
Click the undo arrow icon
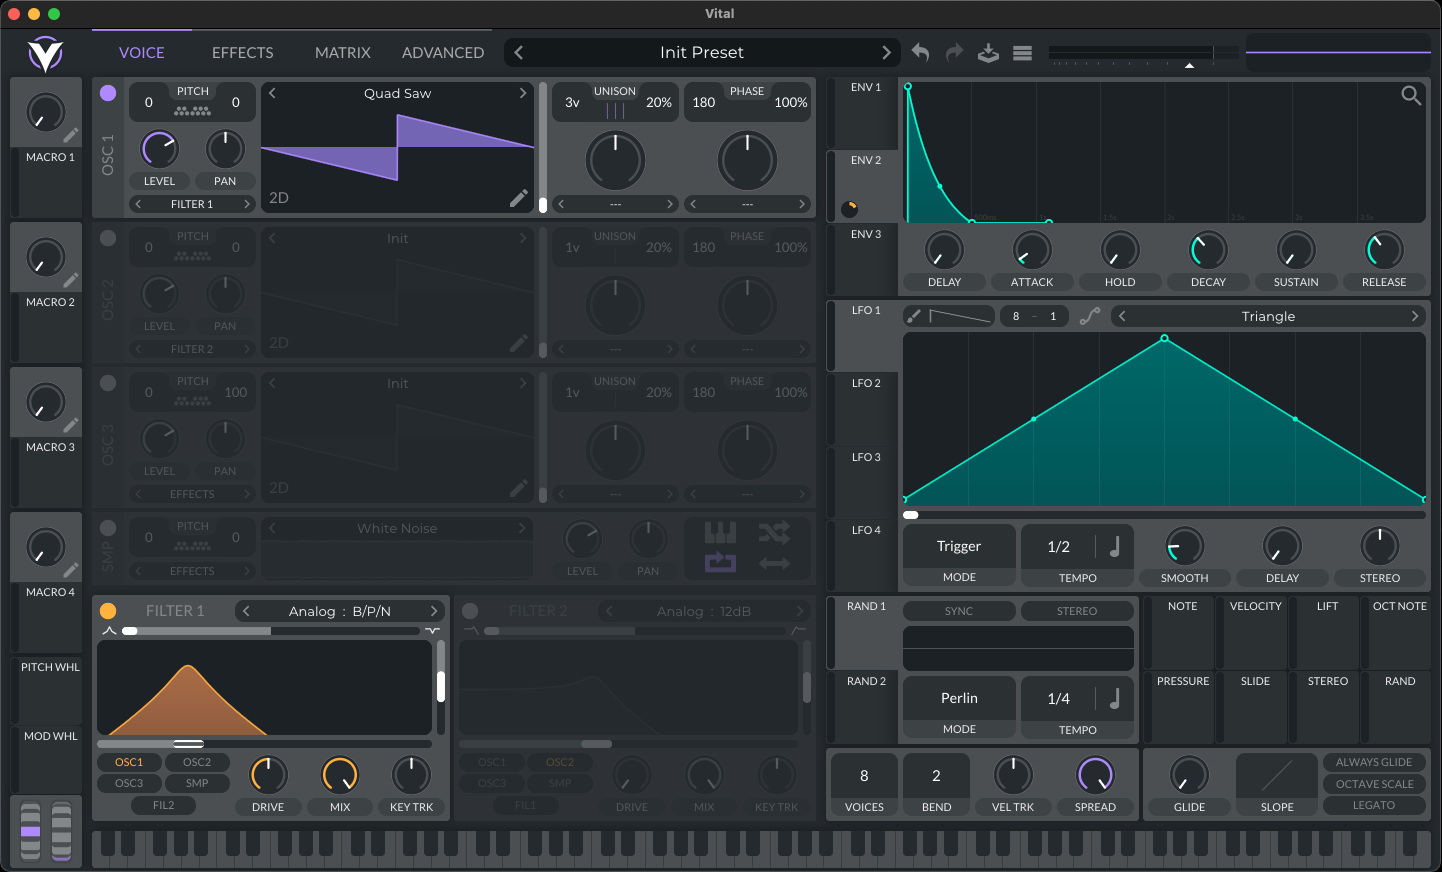click(920, 52)
